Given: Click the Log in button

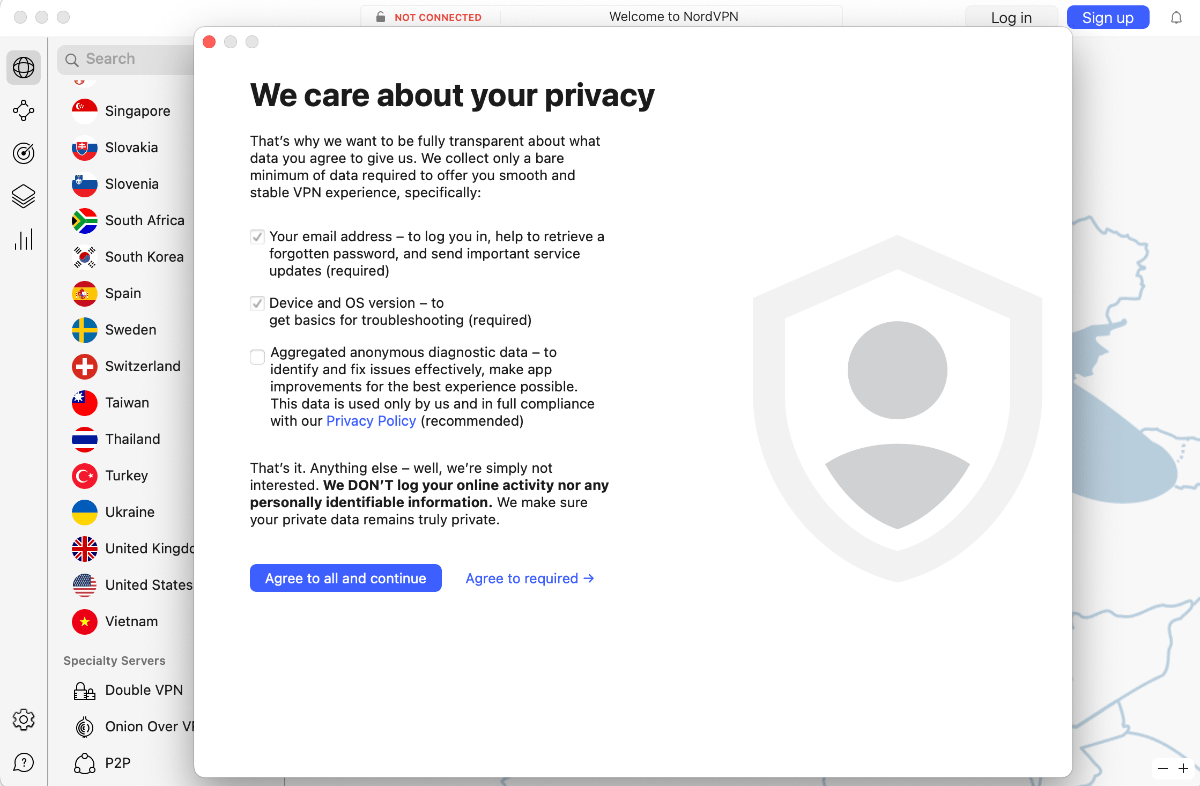Looking at the screenshot, I should [x=1011, y=18].
